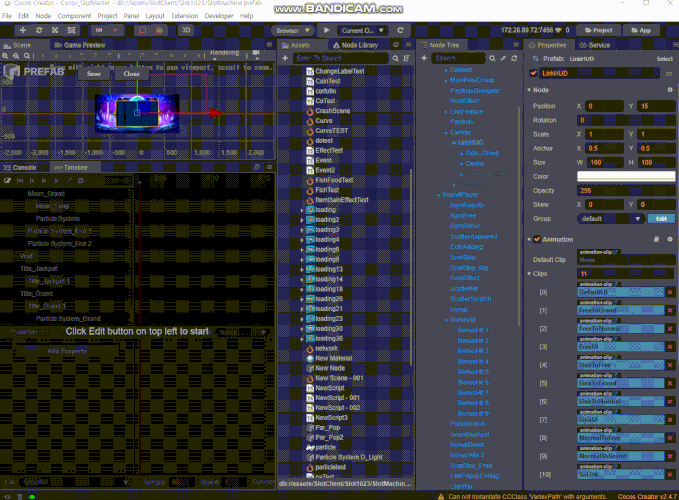Open the Extension menu
This screenshot has height=500, width=679.
point(184,16)
